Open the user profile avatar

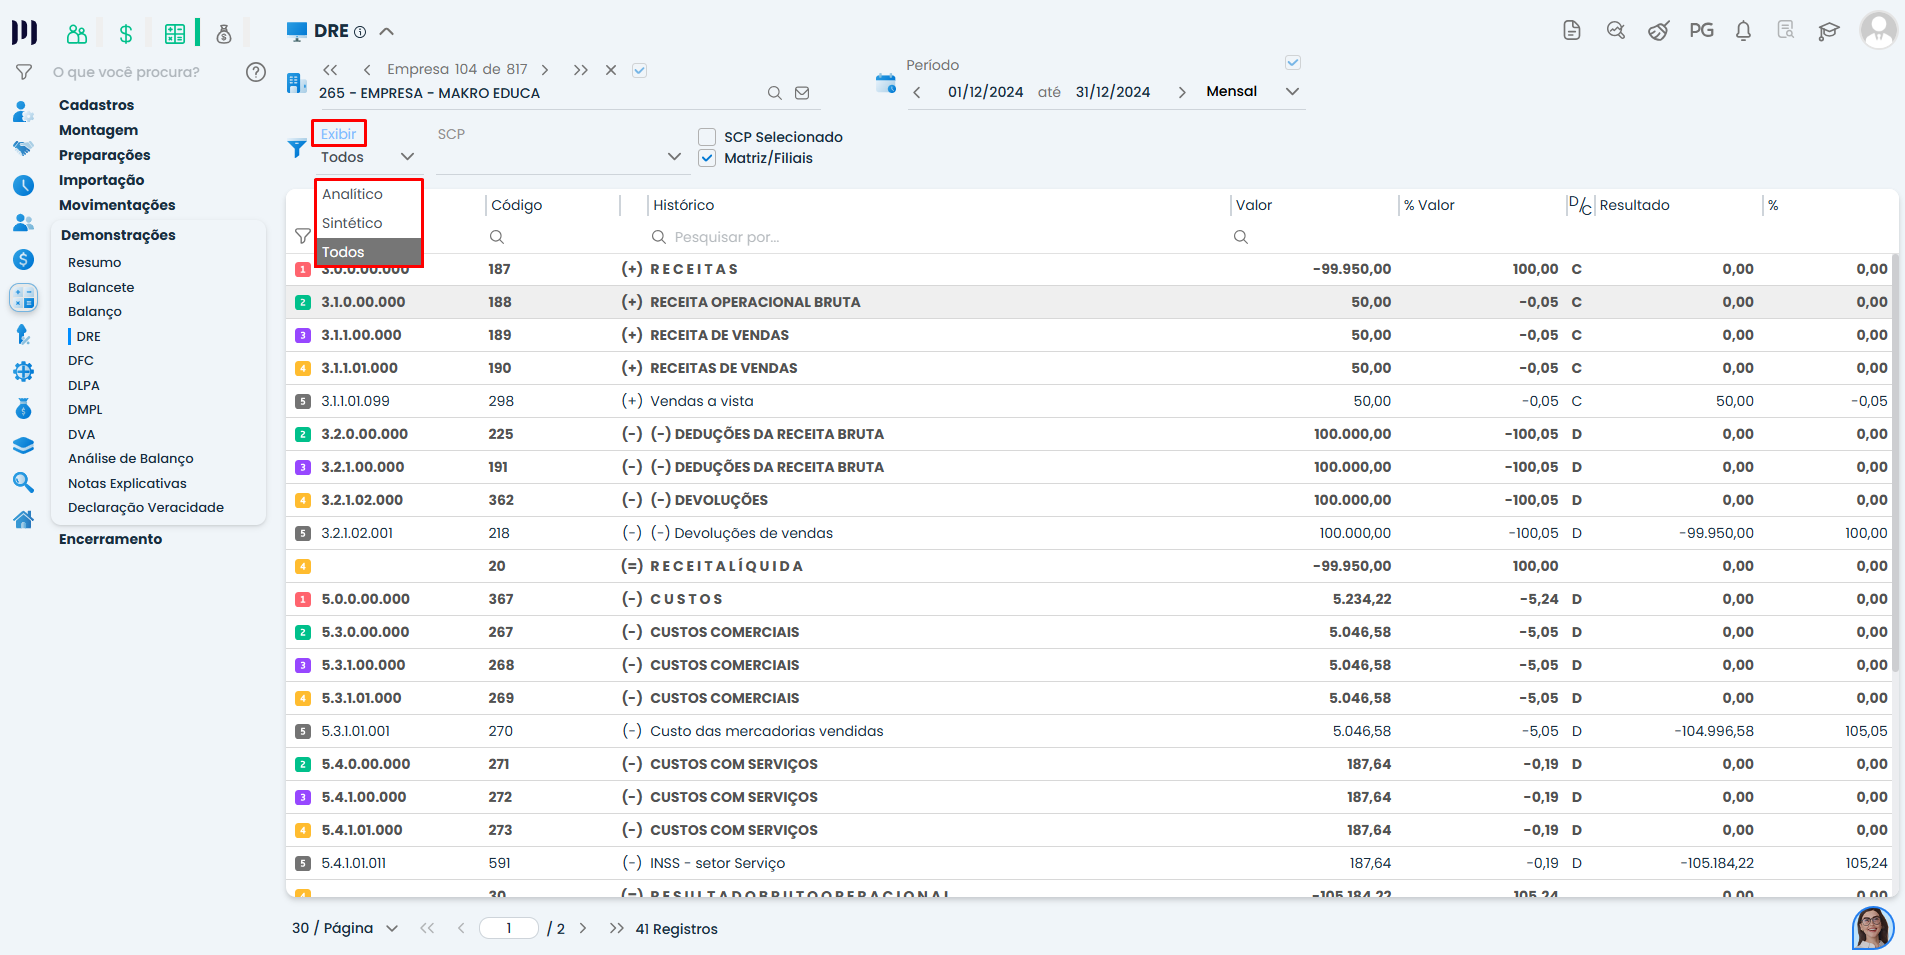coord(1877,30)
